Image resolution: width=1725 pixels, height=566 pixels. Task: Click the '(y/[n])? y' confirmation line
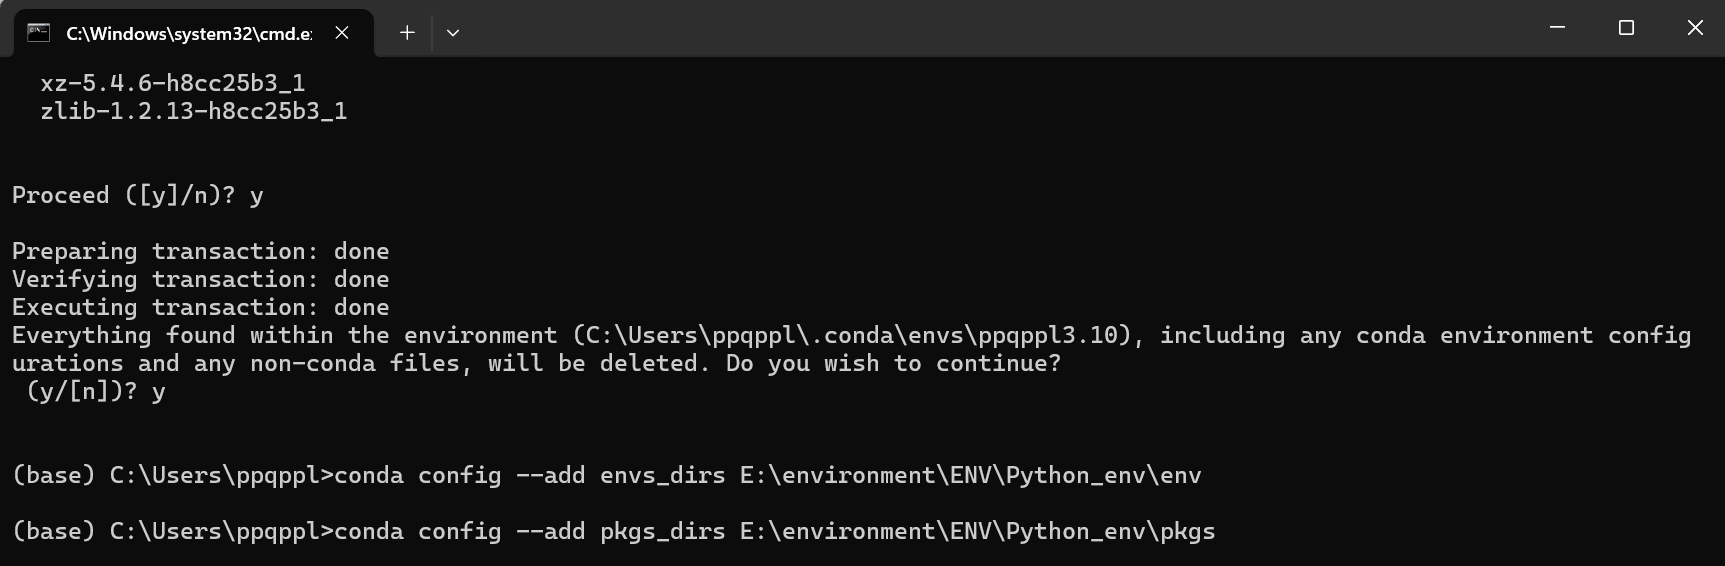pos(96,391)
